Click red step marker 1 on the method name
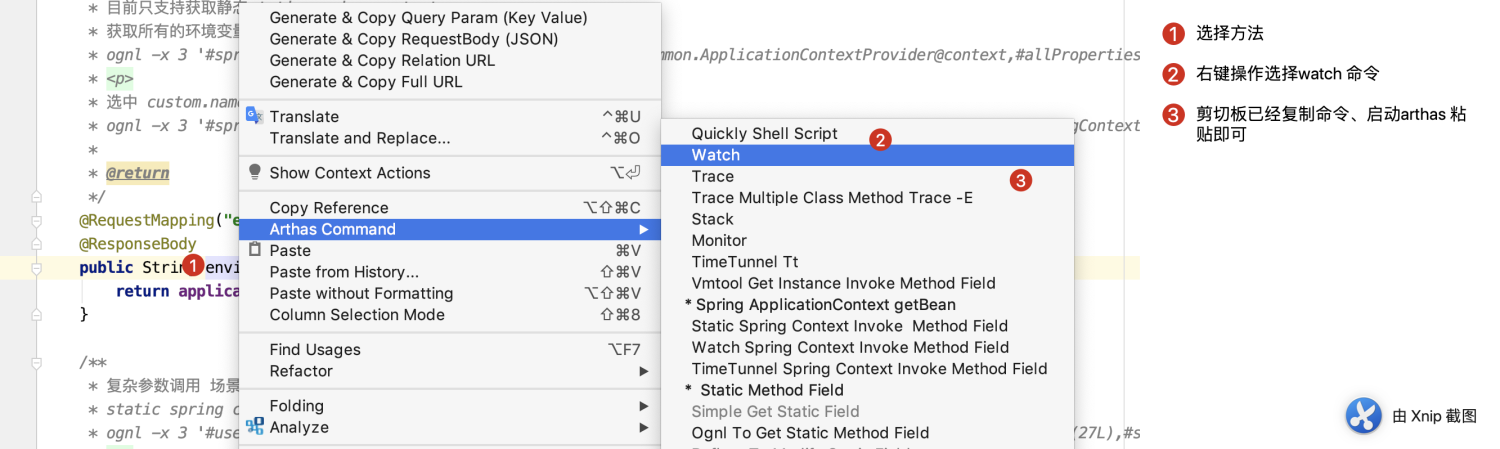 click(193, 265)
